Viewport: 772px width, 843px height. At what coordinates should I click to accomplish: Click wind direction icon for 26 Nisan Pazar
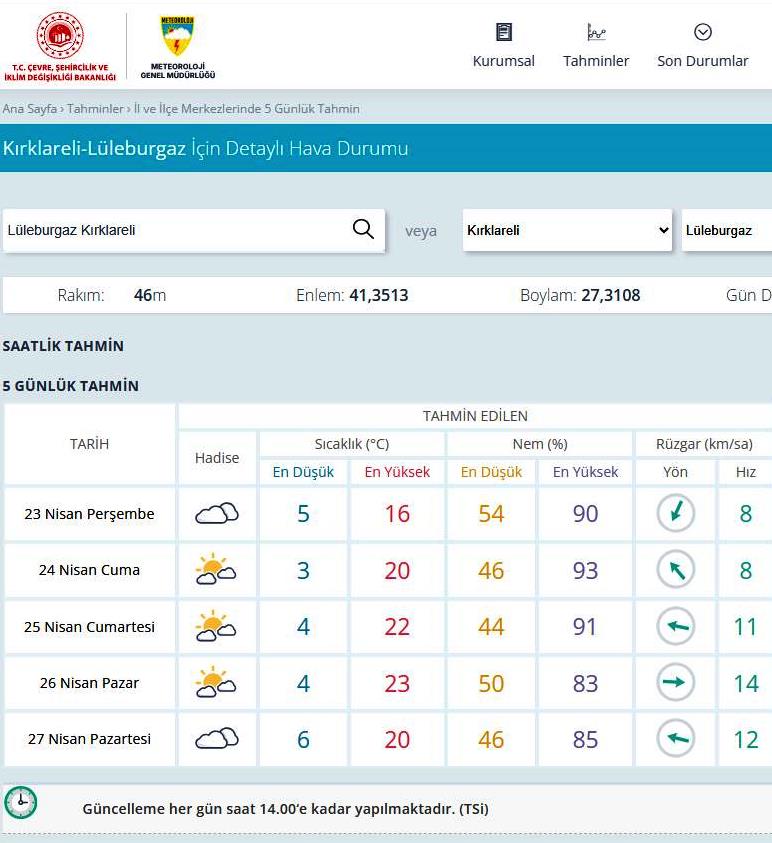(675, 683)
